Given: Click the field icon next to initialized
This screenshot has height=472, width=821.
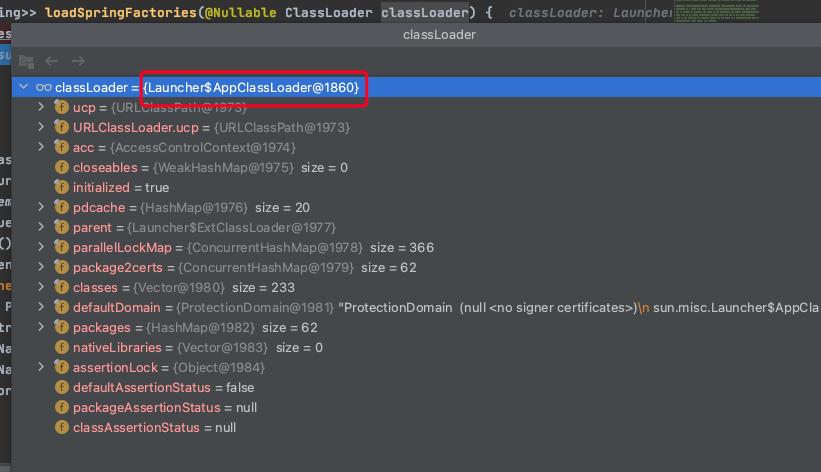Looking at the screenshot, I should [x=62, y=188].
